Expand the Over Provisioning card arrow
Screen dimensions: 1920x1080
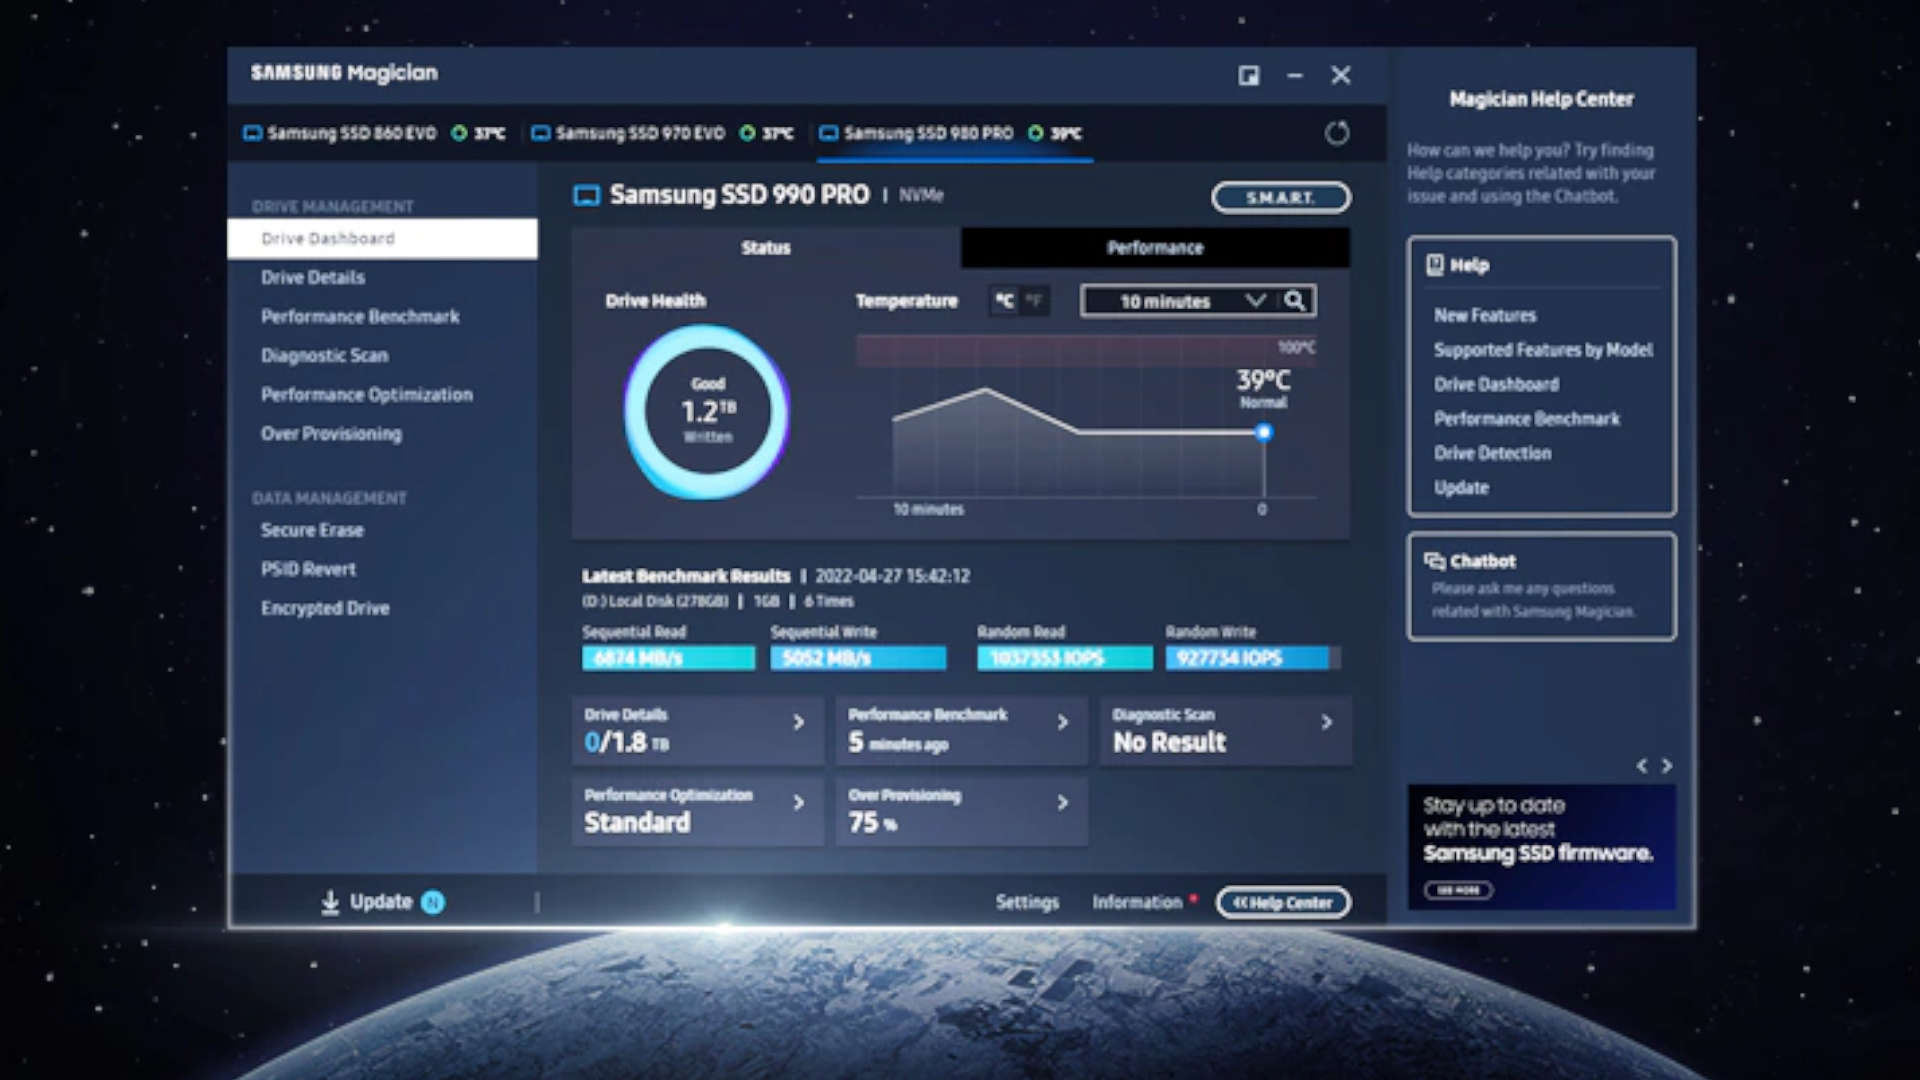click(x=1062, y=802)
